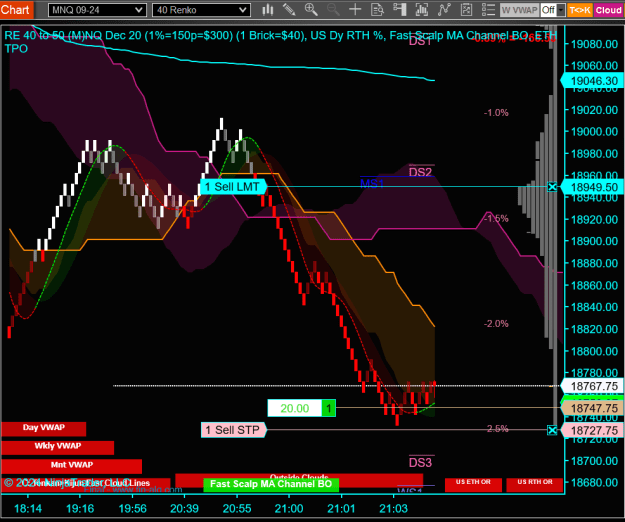The image size is (625, 522).
Task: Click the 18:14 time axis label
Action: (28, 508)
